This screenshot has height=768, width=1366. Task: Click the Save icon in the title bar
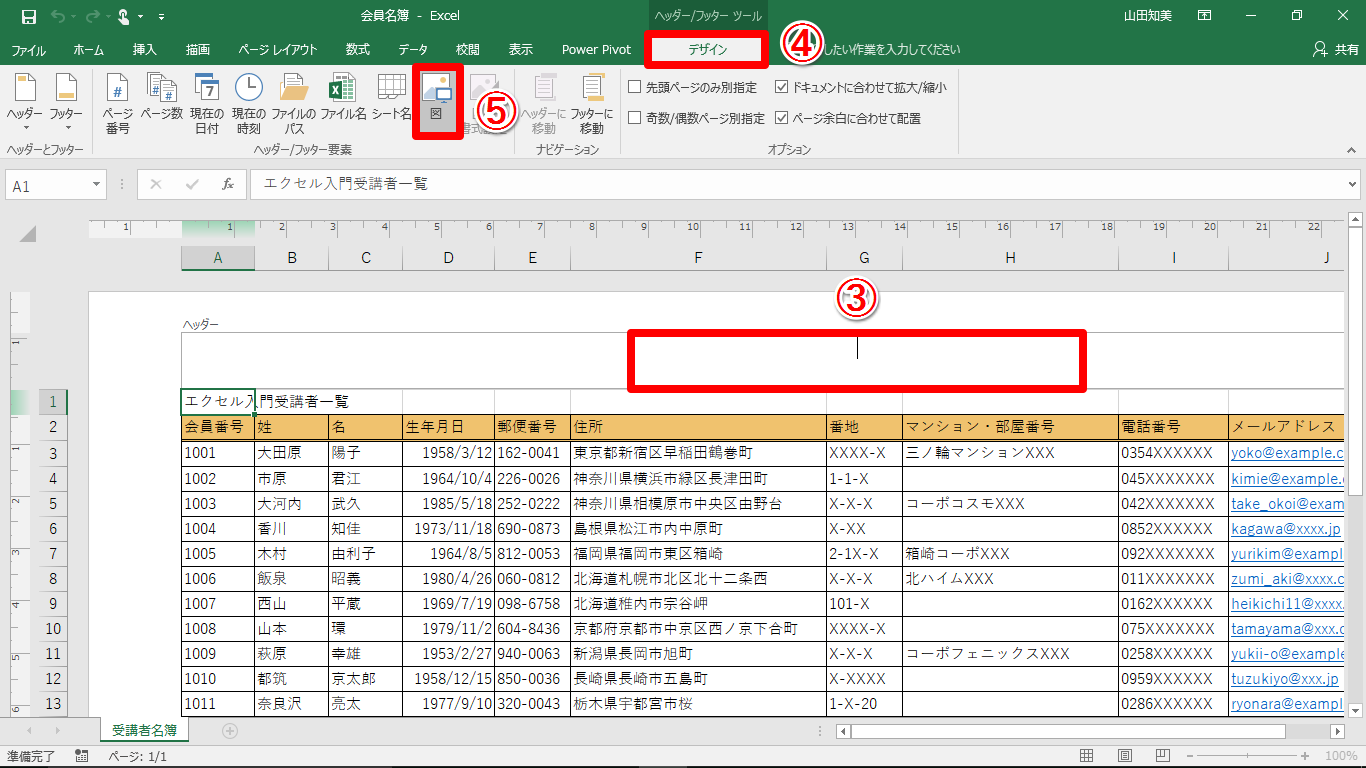(28, 16)
